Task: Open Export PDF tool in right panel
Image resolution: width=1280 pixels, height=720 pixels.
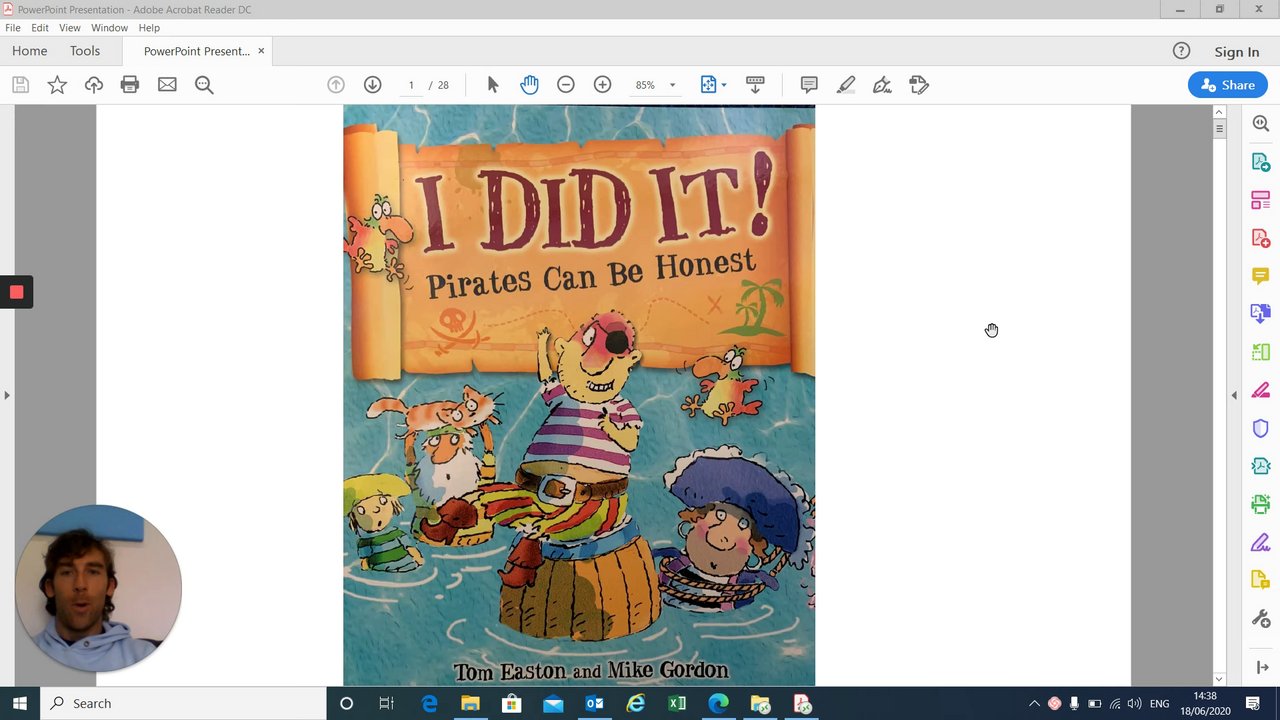Action: point(1261,162)
